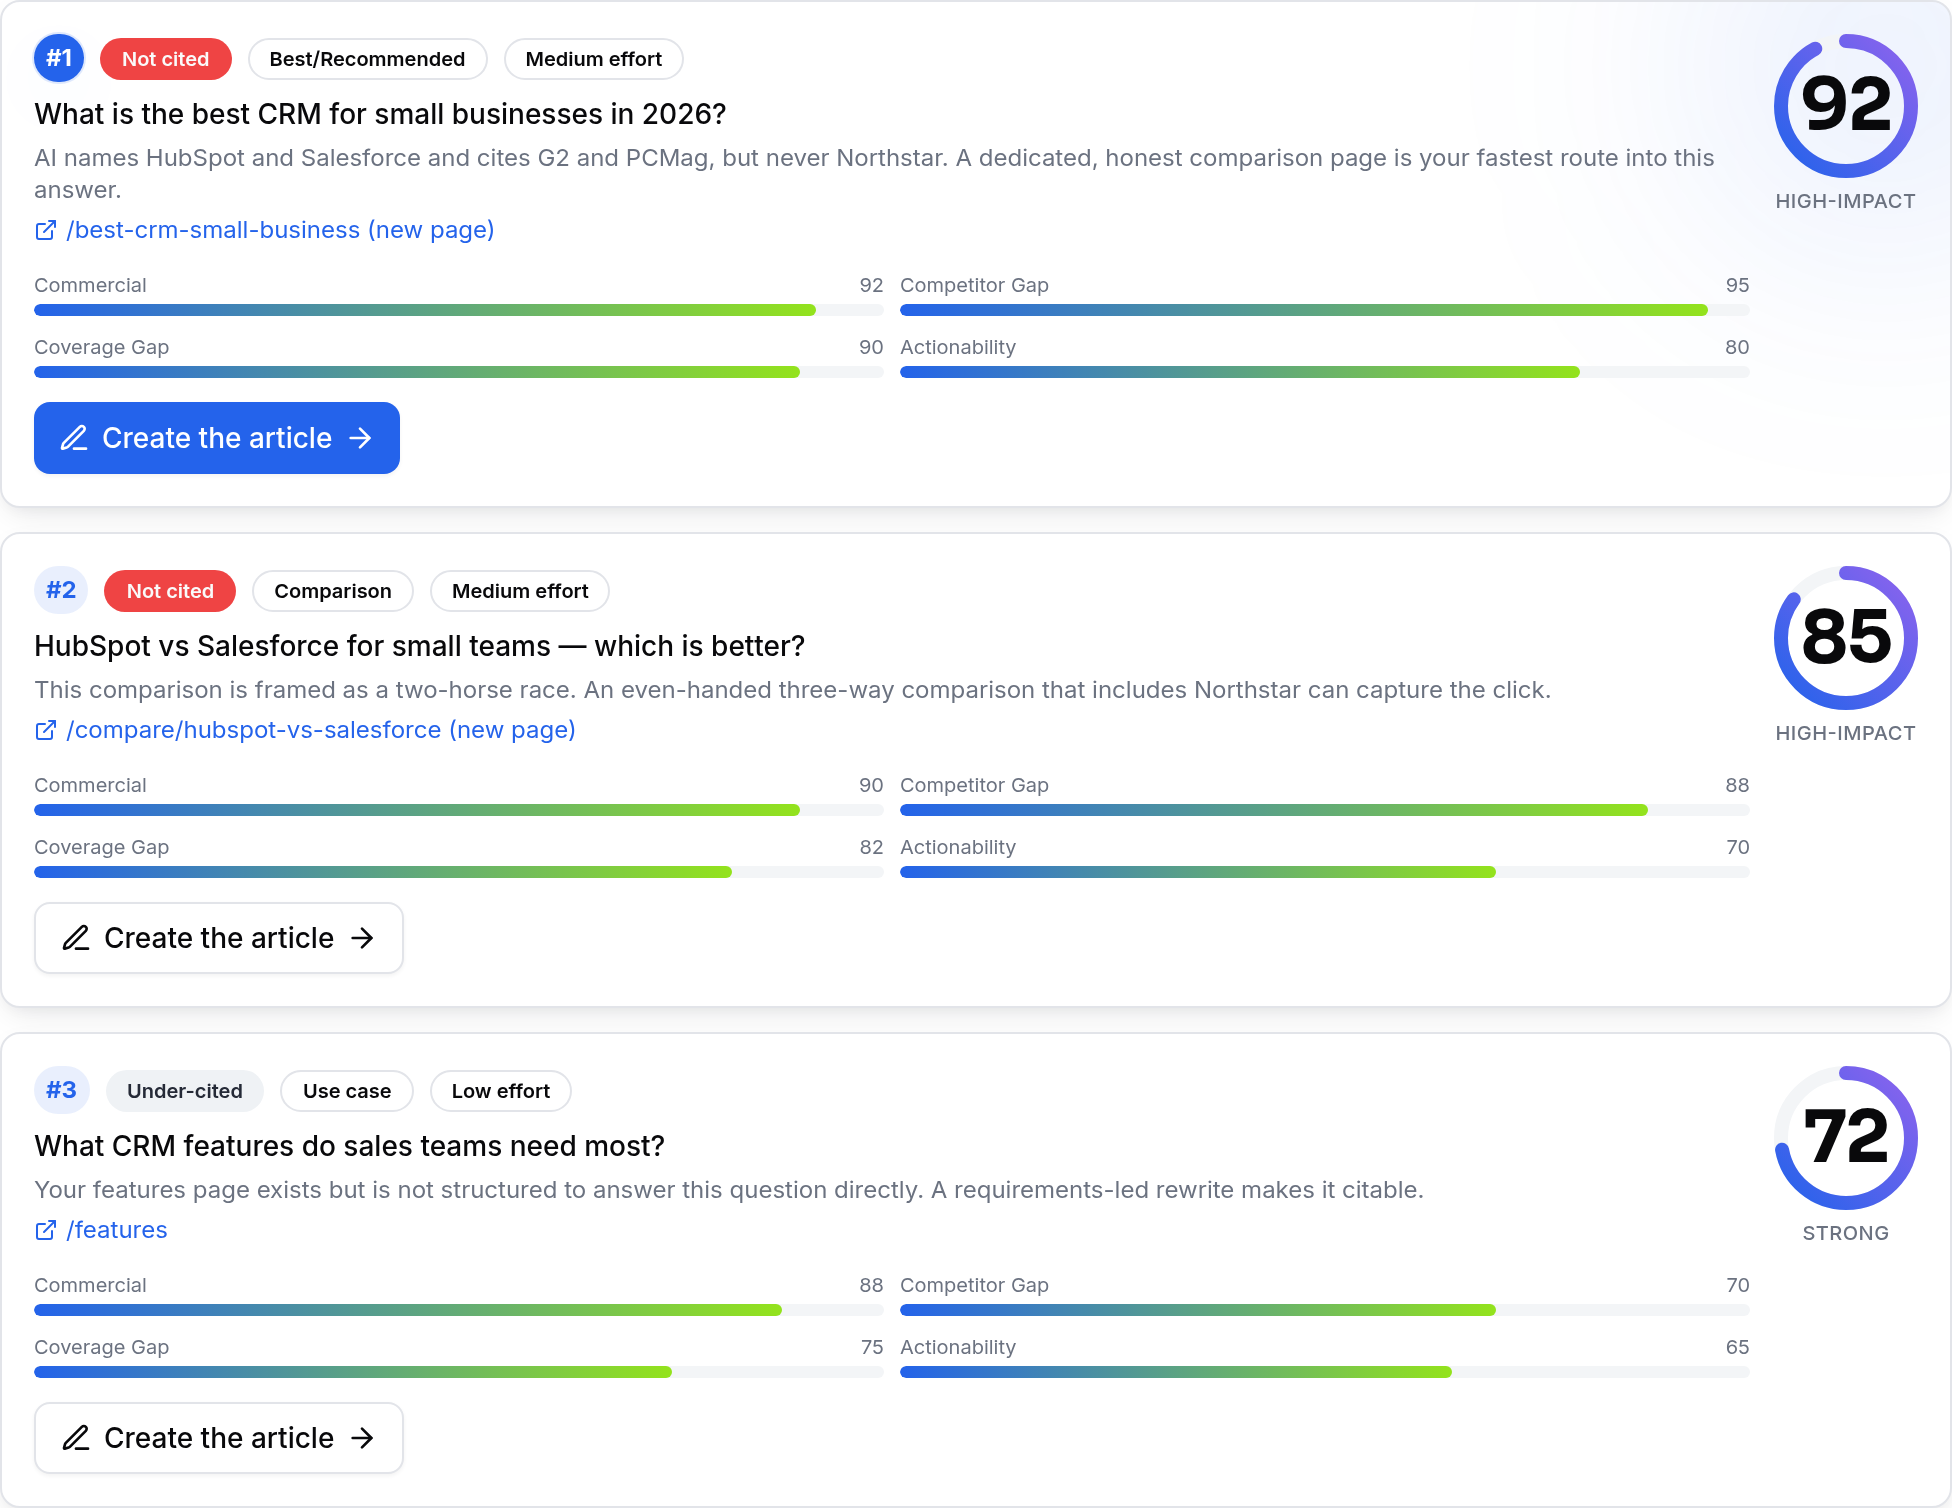Select the Best/Recommended tag
The image size is (1952, 1508).
coord(367,59)
